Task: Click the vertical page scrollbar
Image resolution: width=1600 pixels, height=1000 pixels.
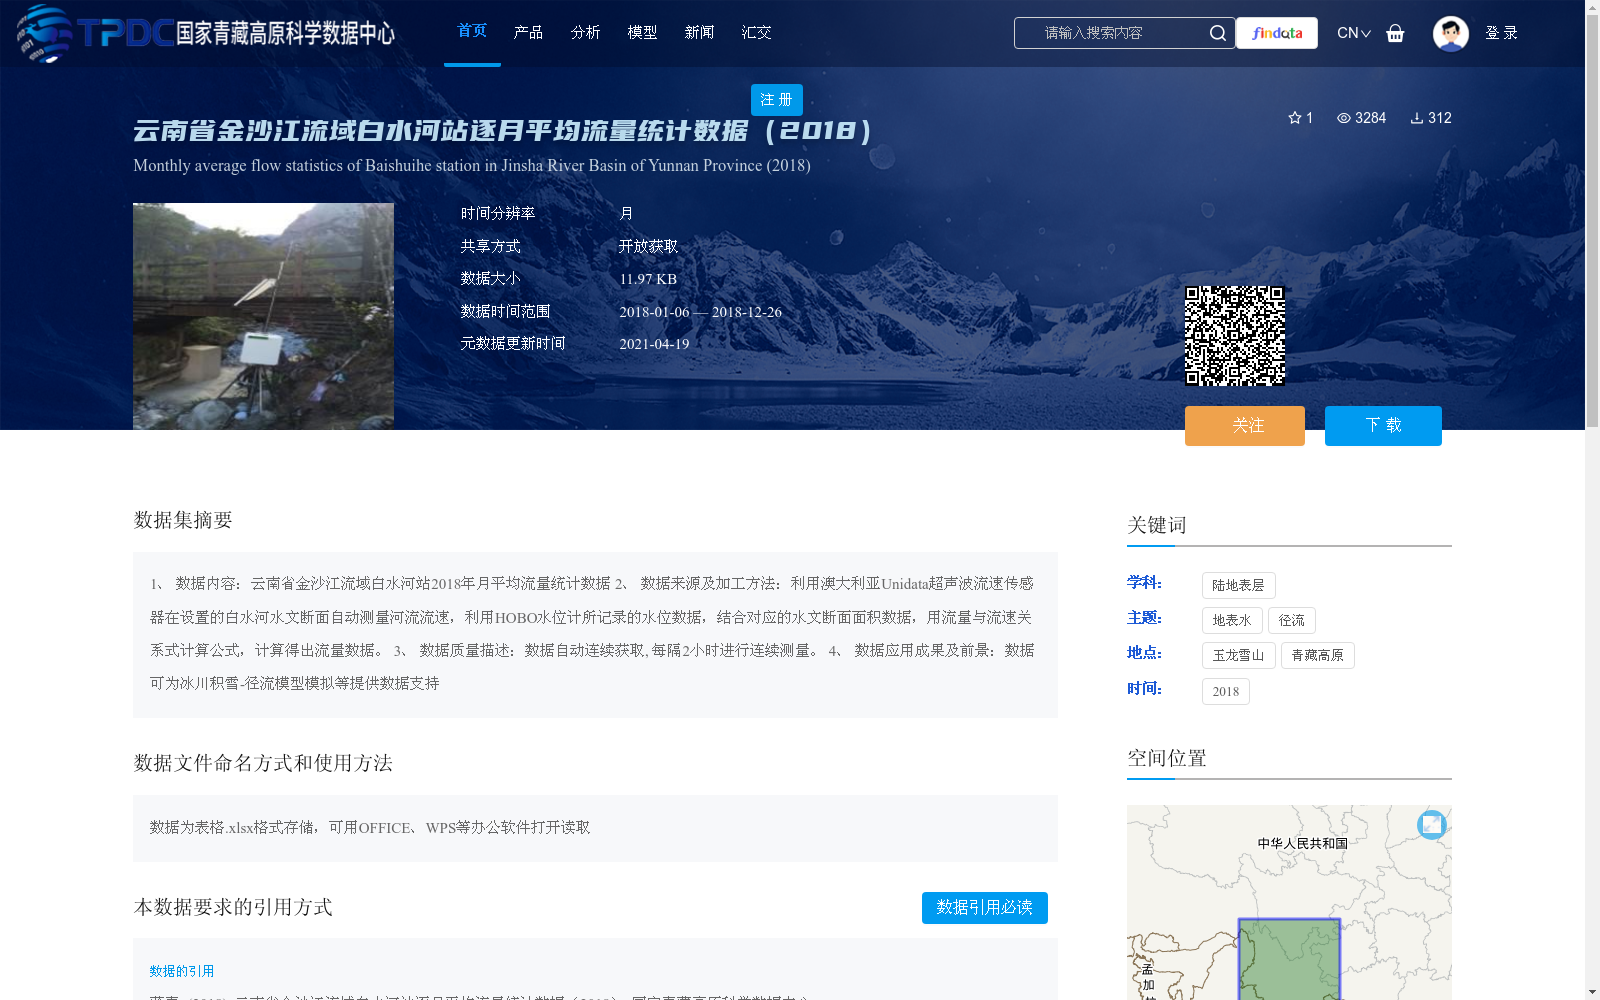Action: click(1592, 220)
